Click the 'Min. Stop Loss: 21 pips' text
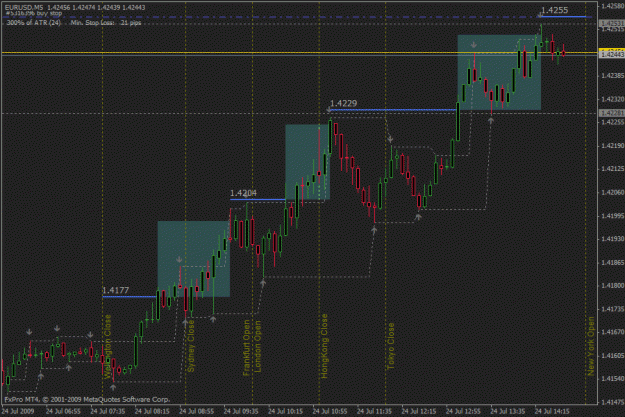The image size is (625, 417). pos(106,23)
